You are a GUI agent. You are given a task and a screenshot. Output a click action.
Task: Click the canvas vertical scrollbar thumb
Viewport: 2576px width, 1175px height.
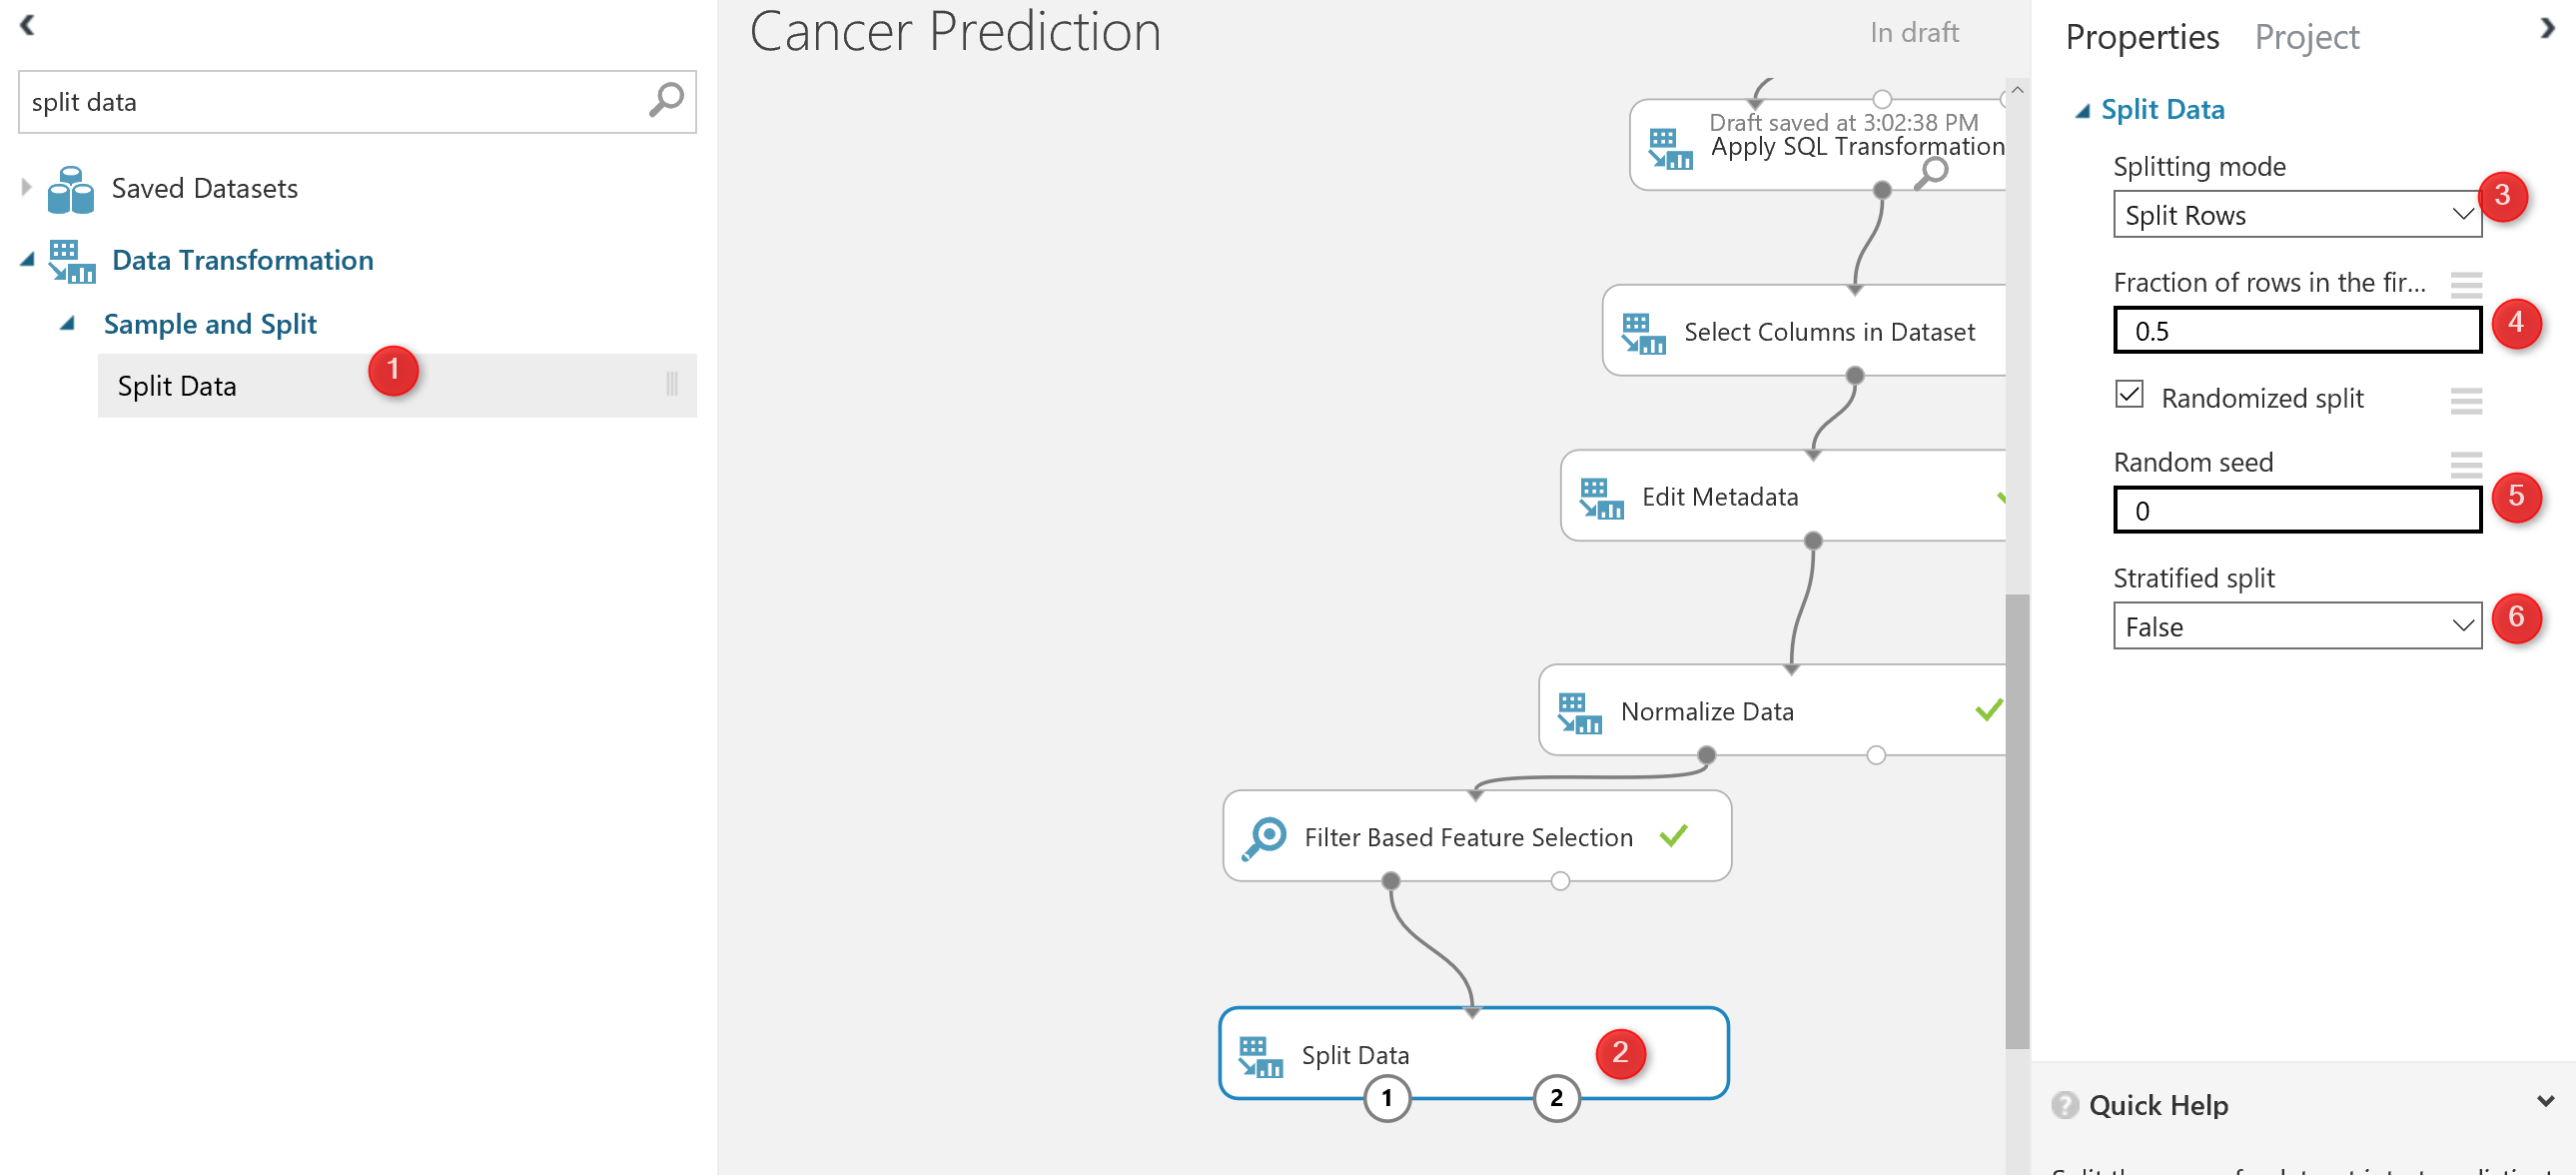(x=2017, y=820)
